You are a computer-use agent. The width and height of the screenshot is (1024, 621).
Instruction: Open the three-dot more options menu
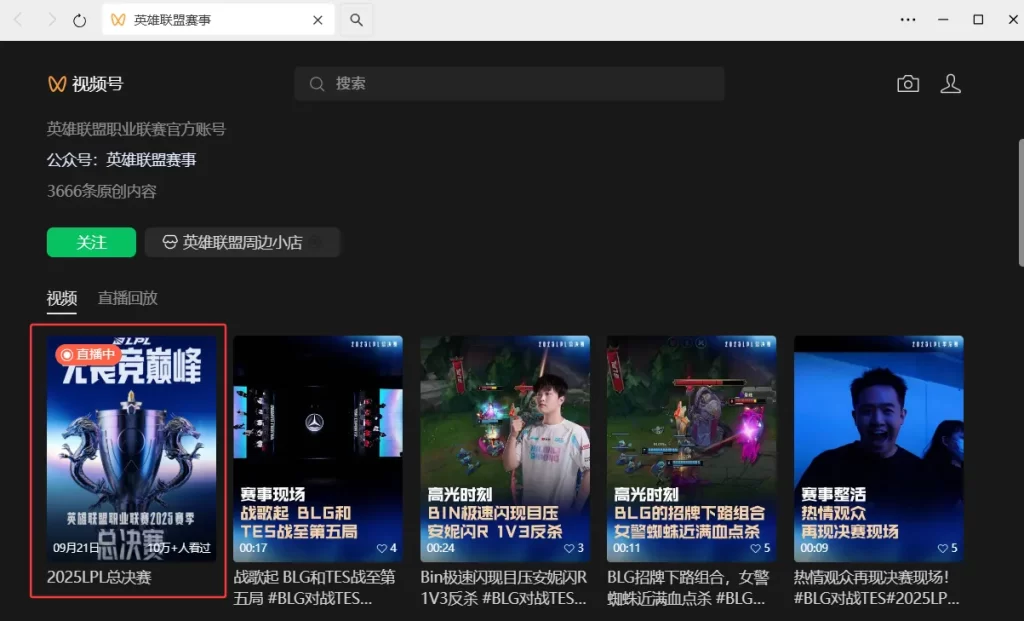(x=908, y=20)
